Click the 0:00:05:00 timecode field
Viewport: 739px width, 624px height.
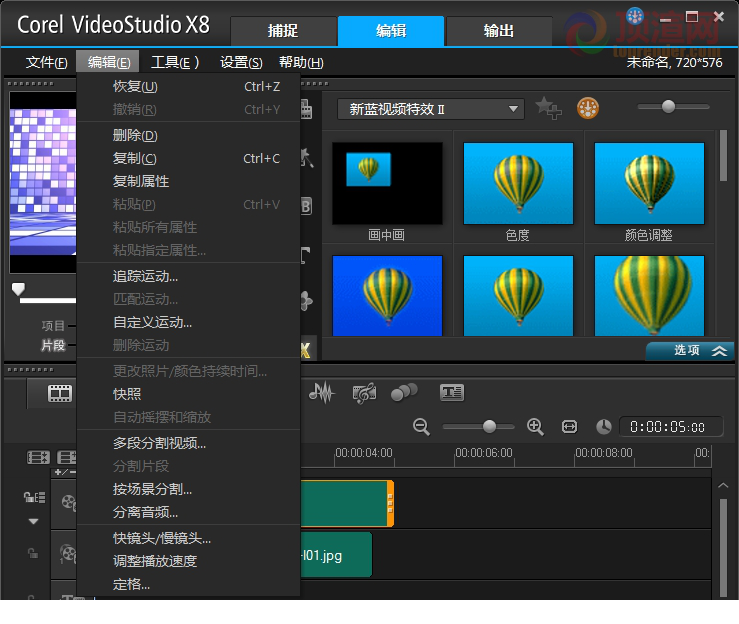[x=671, y=427]
